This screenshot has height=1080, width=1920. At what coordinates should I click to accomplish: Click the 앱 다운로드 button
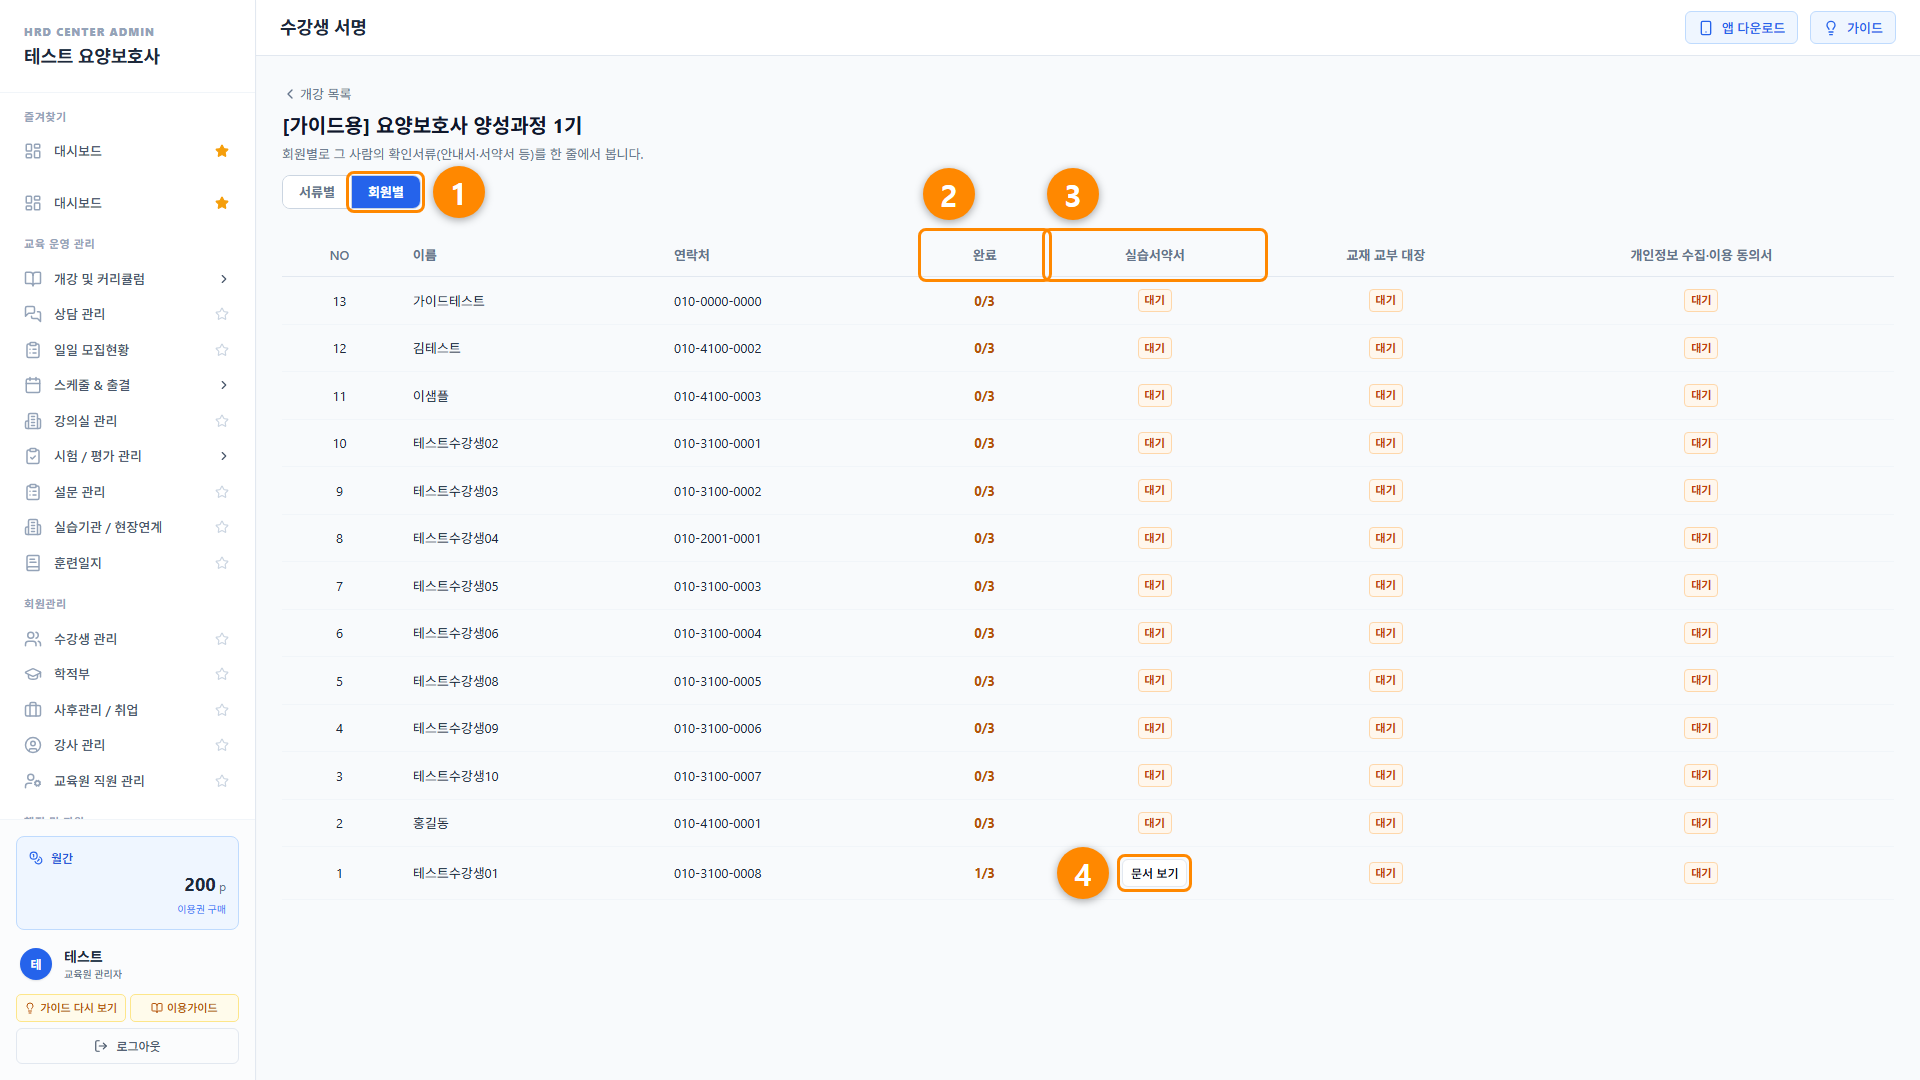(x=1741, y=28)
